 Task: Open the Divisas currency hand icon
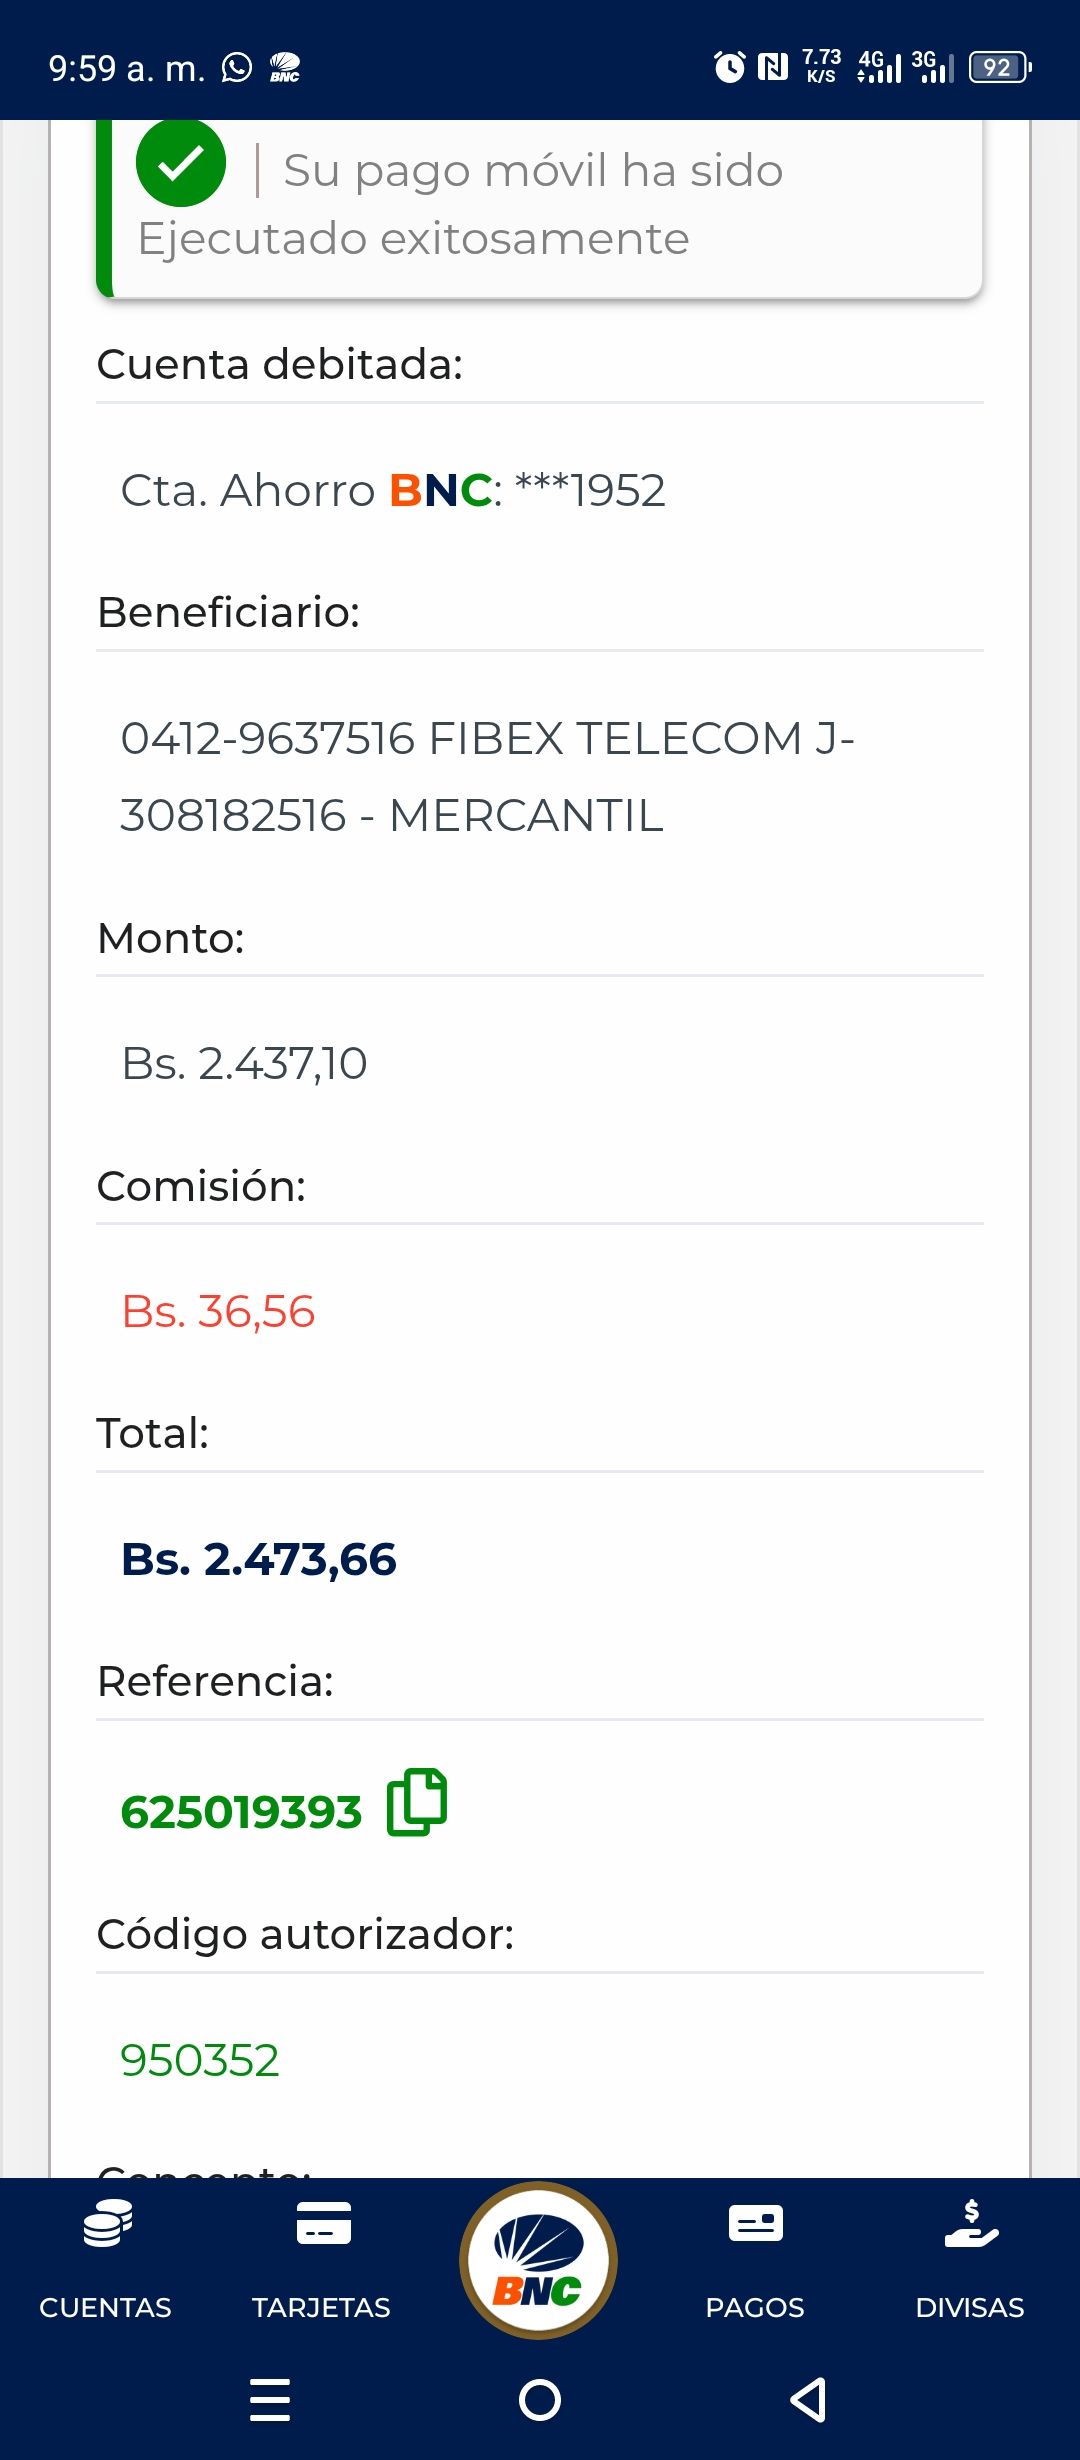(970, 2224)
